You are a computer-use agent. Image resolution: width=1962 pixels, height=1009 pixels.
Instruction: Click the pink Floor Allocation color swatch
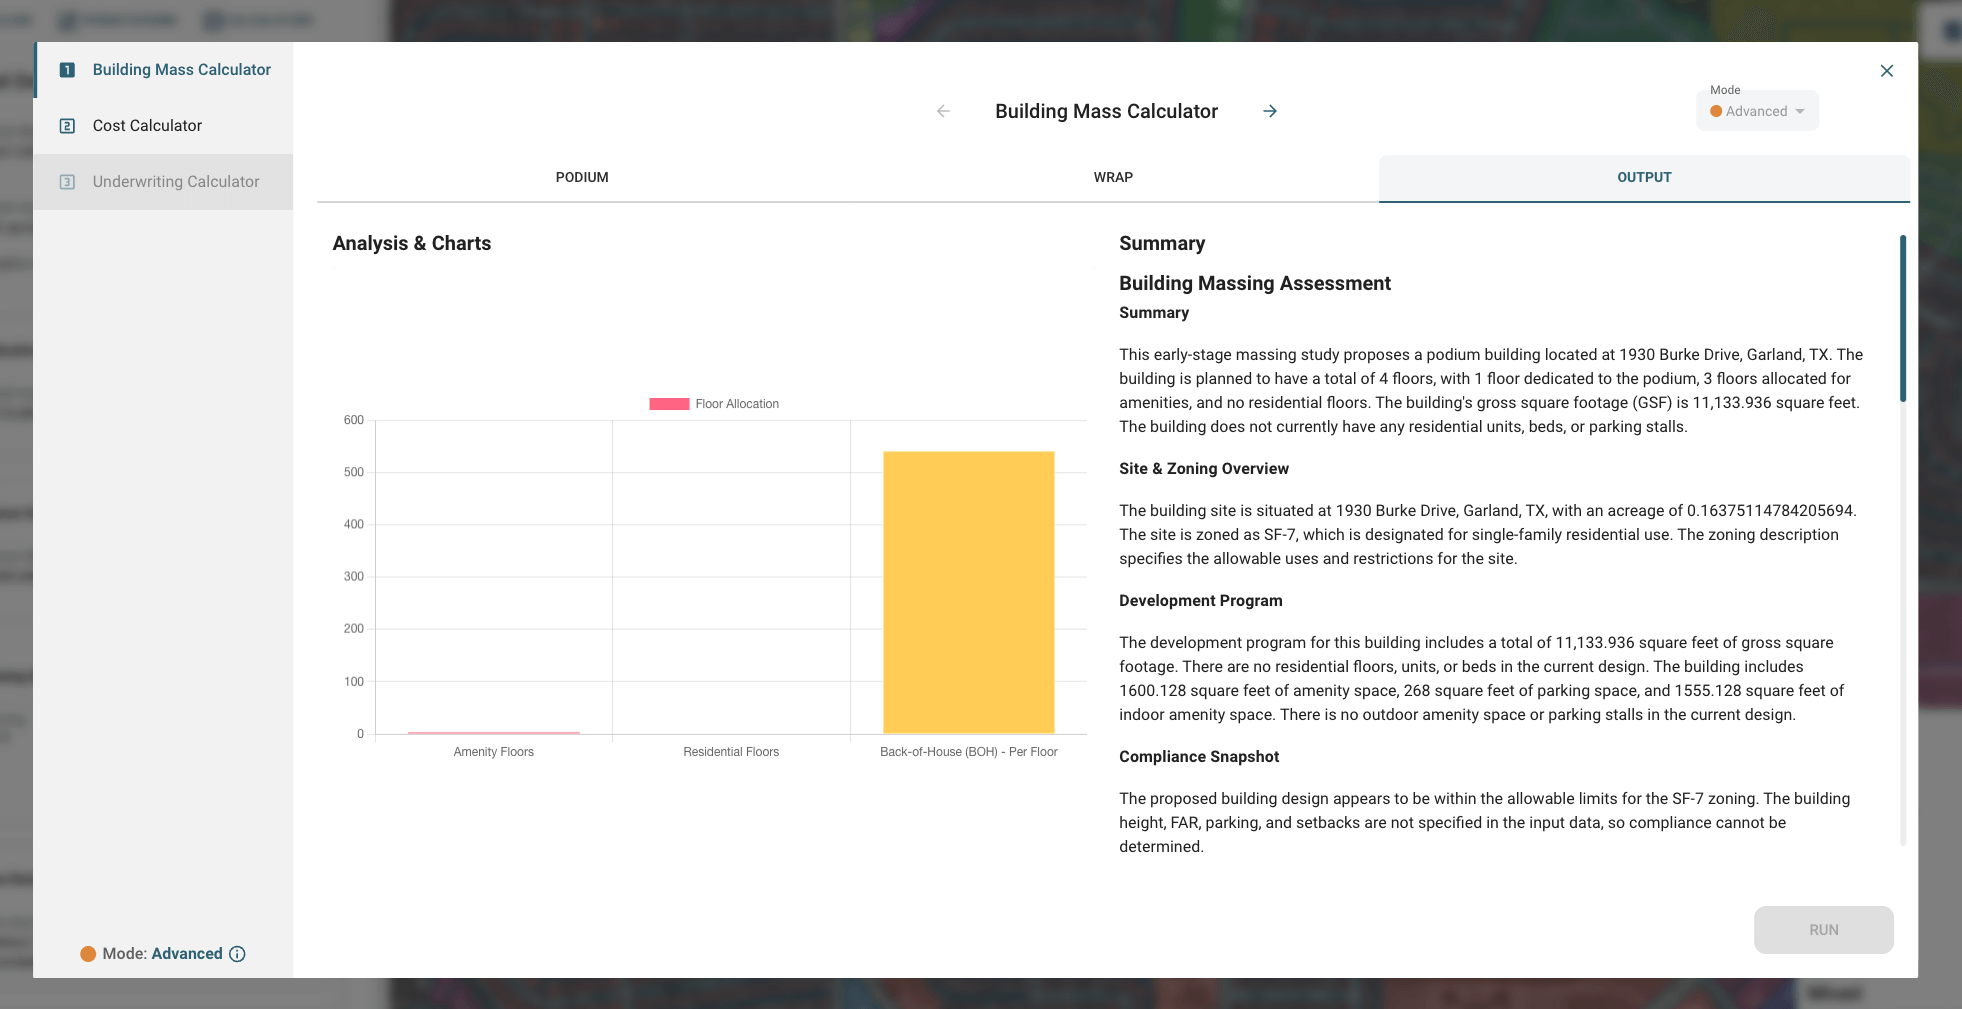coord(669,404)
